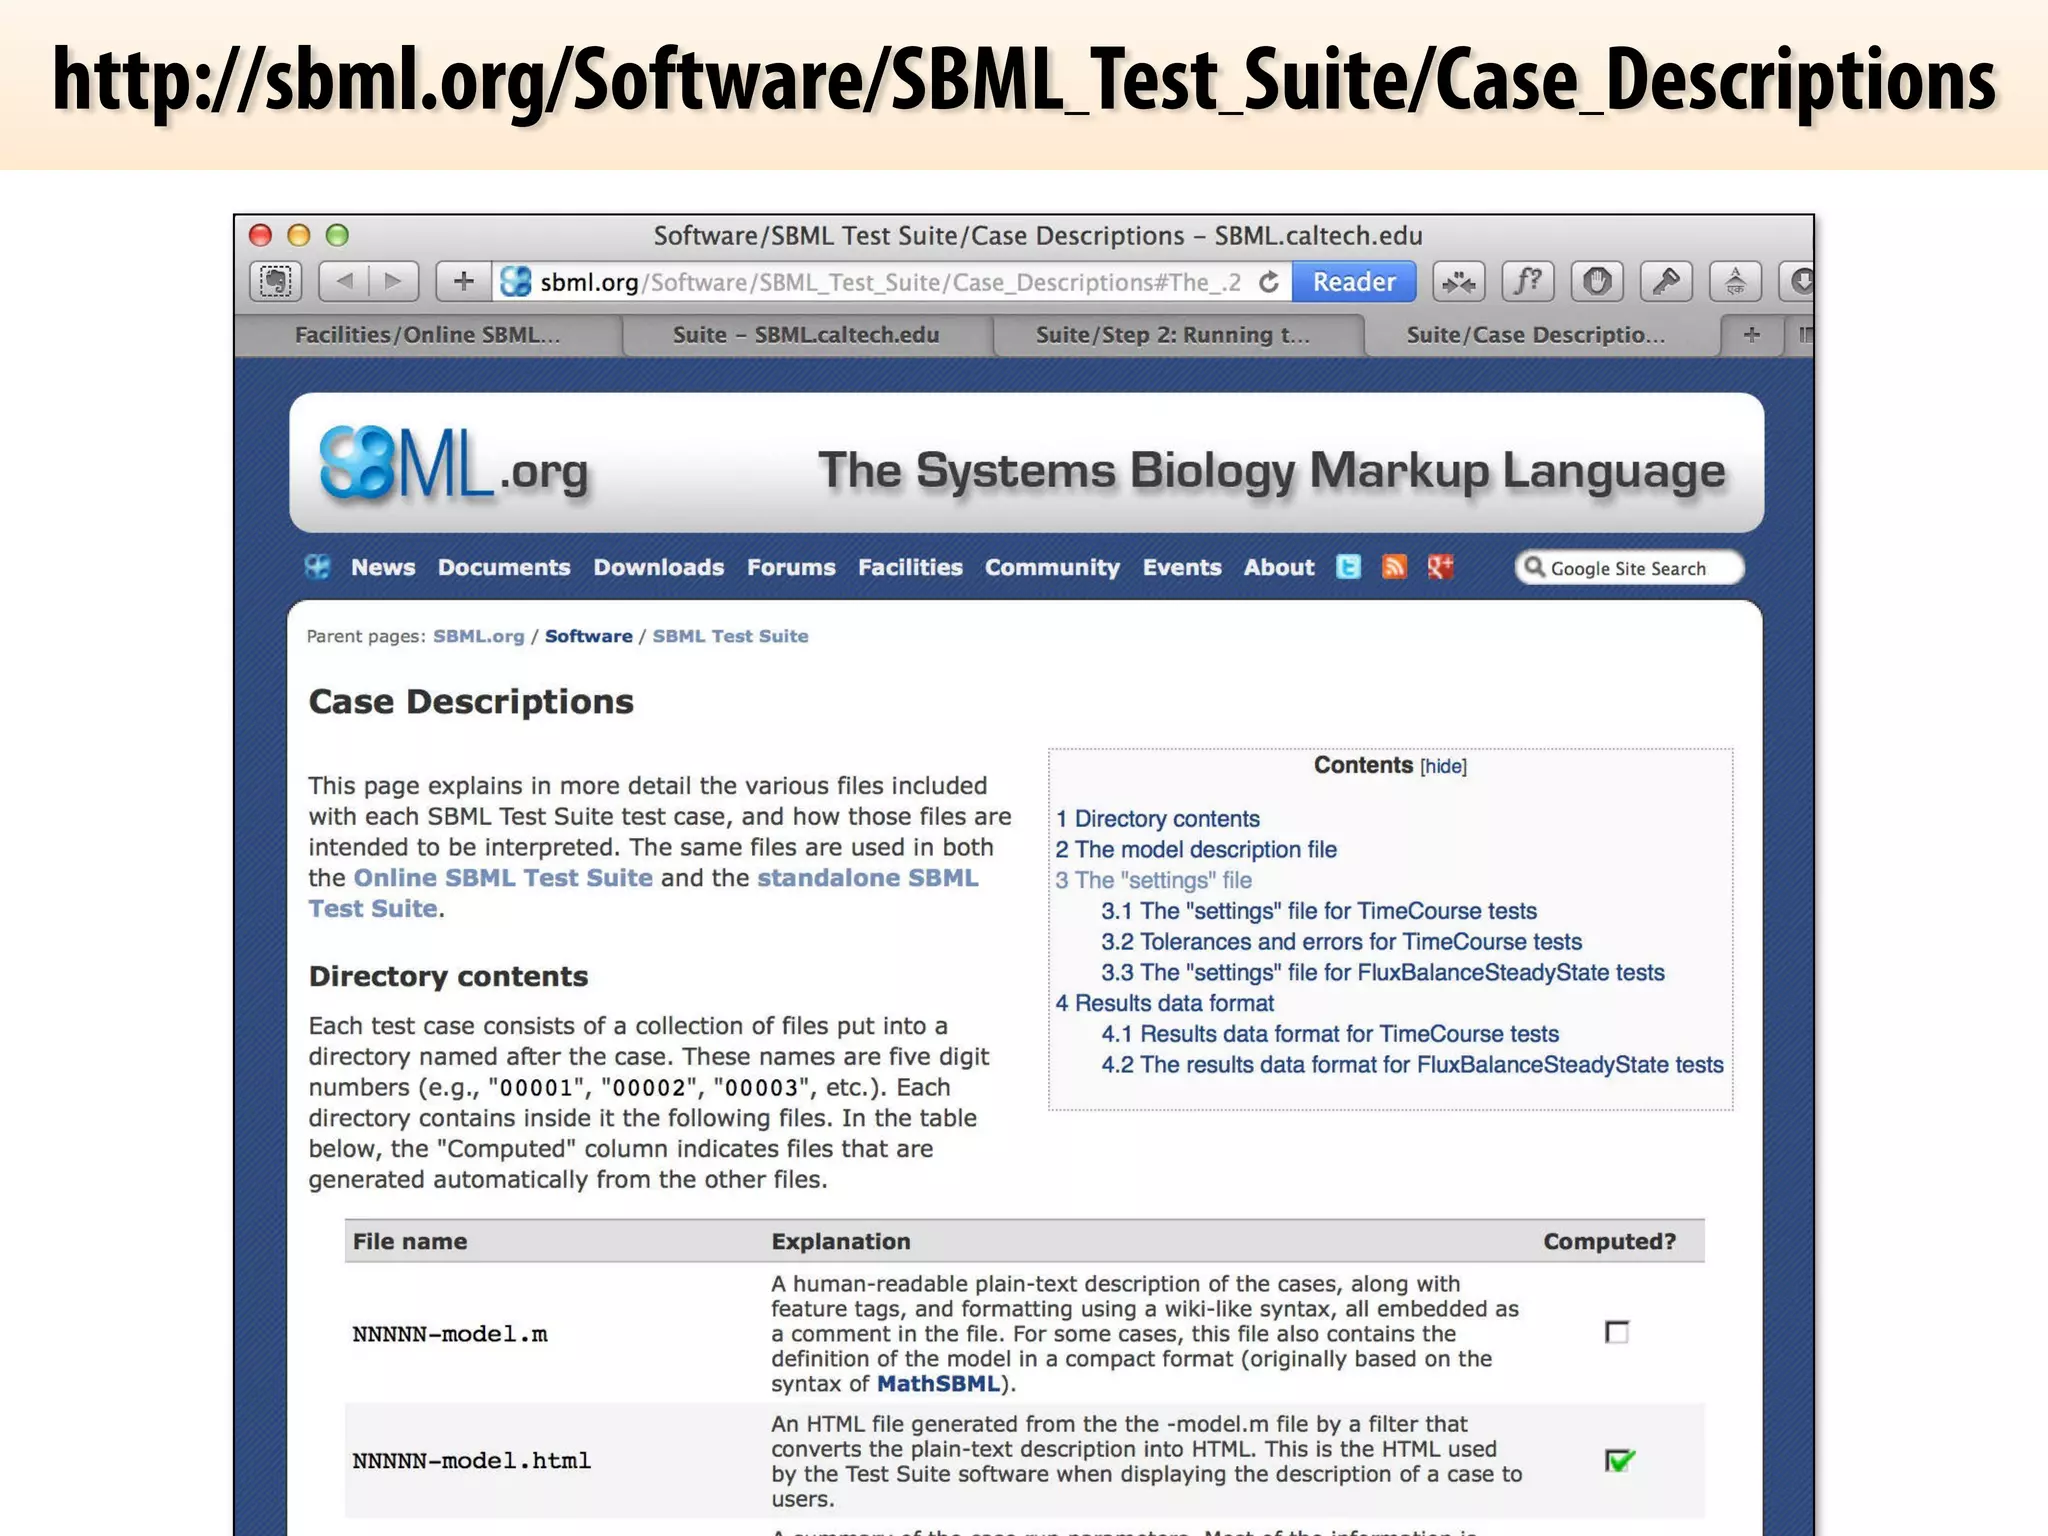Click the Twitter icon in navbar

(1348, 567)
